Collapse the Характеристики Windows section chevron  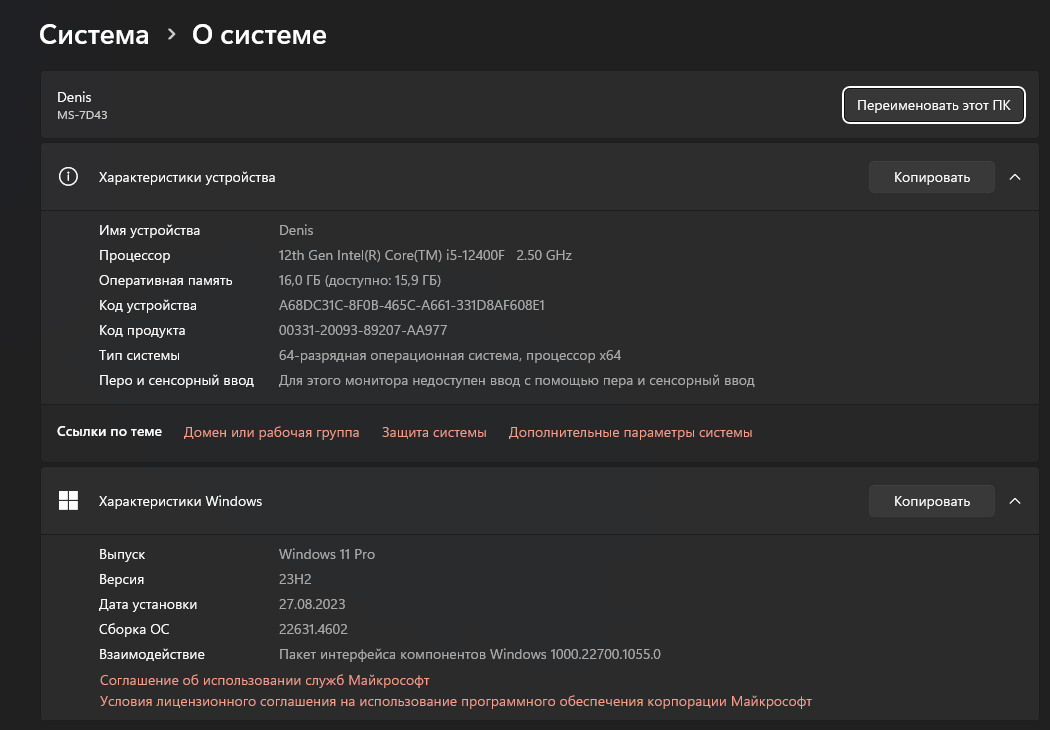coord(1015,501)
